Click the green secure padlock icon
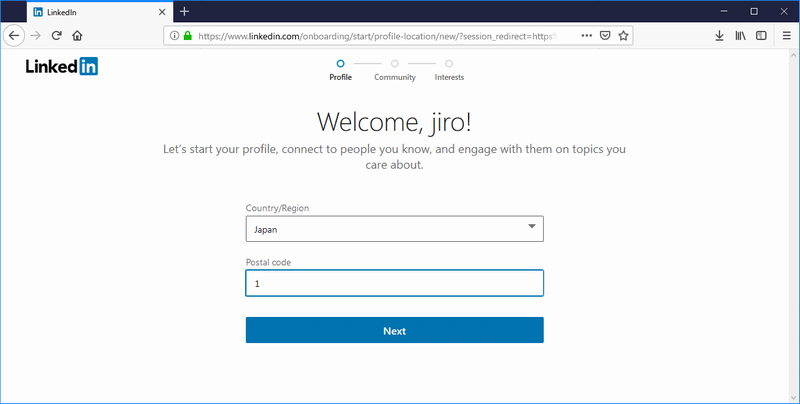 (188, 36)
